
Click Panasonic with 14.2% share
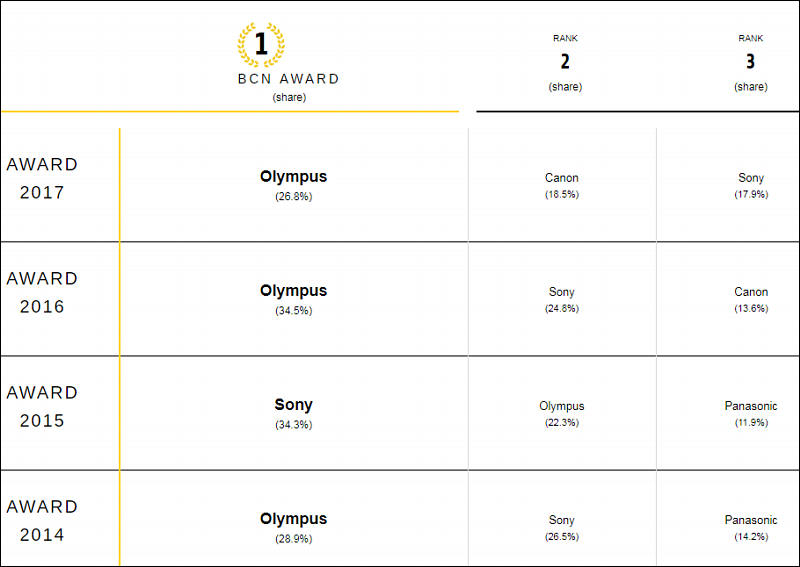tap(751, 528)
